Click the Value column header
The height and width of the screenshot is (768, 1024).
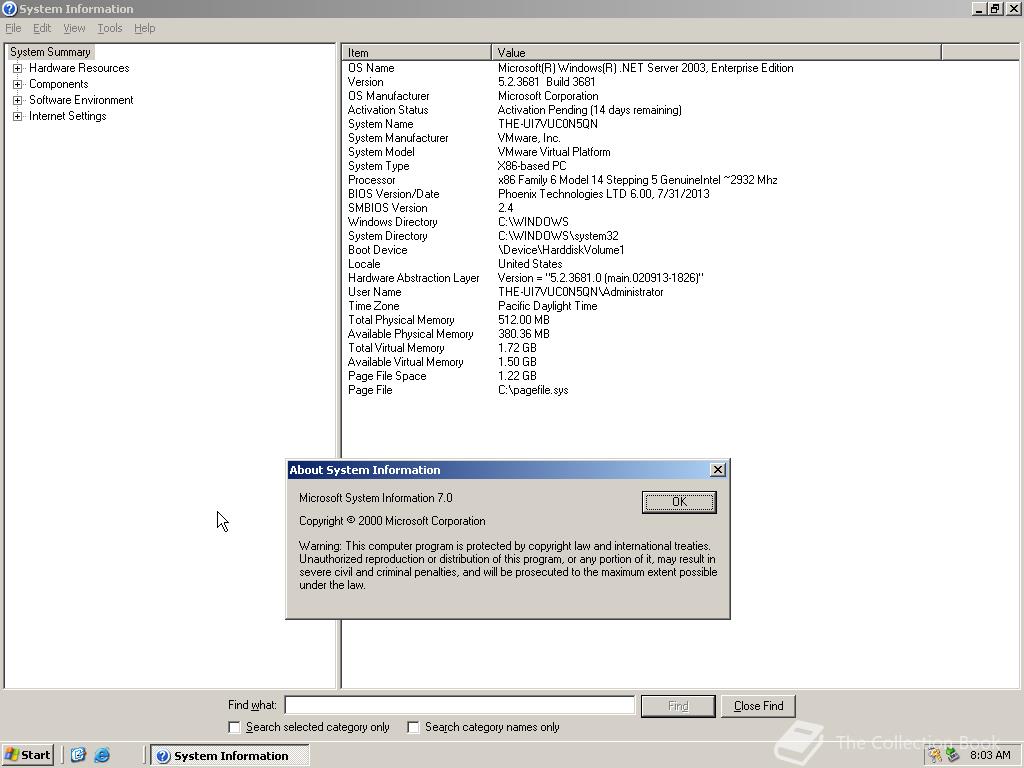click(716, 52)
